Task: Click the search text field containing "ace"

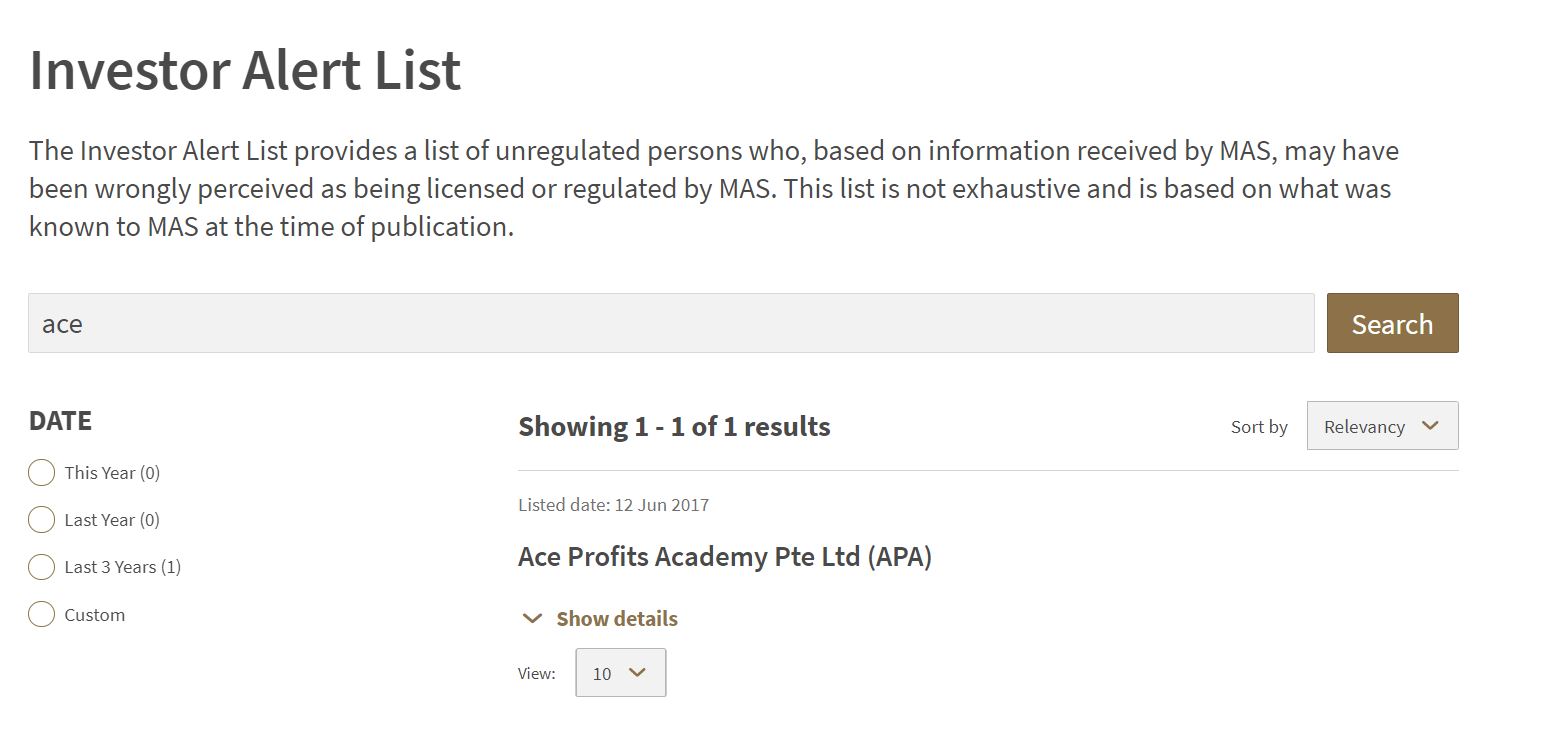Action: pos(670,323)
